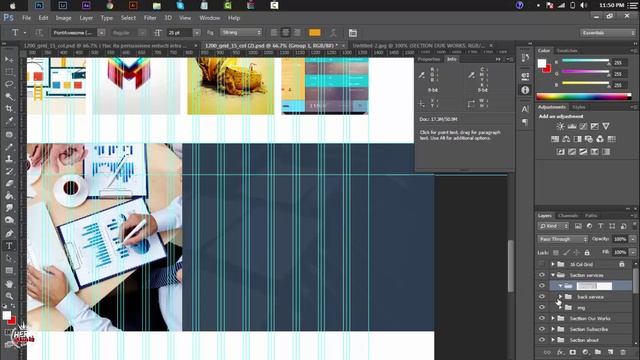Hide the back service group

point(542,297)
